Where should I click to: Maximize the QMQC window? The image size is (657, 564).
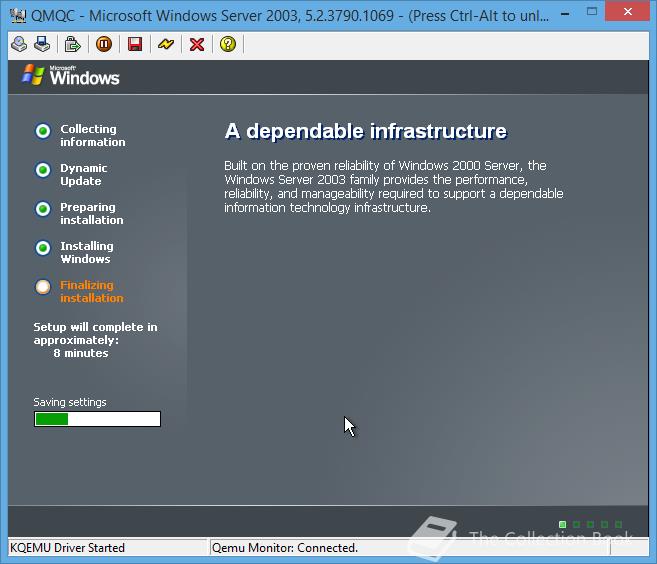592,12
